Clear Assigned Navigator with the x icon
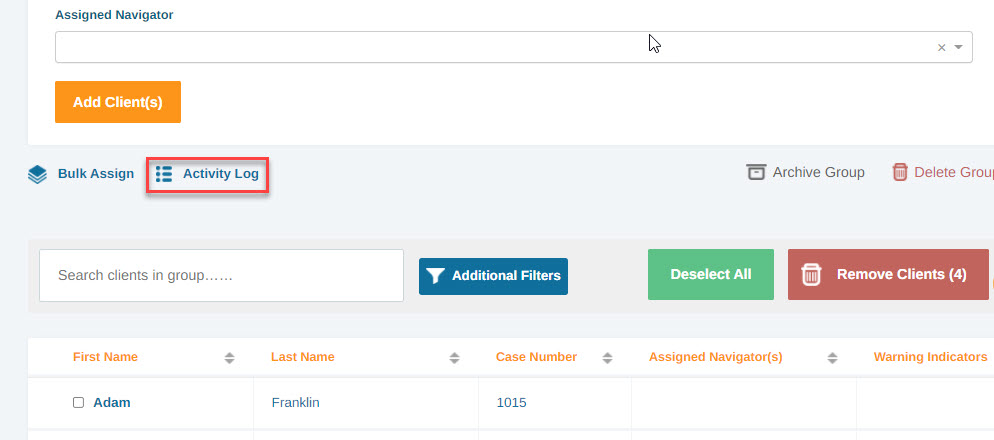Viewport: 994px width, 440px height. coord(941,48)
